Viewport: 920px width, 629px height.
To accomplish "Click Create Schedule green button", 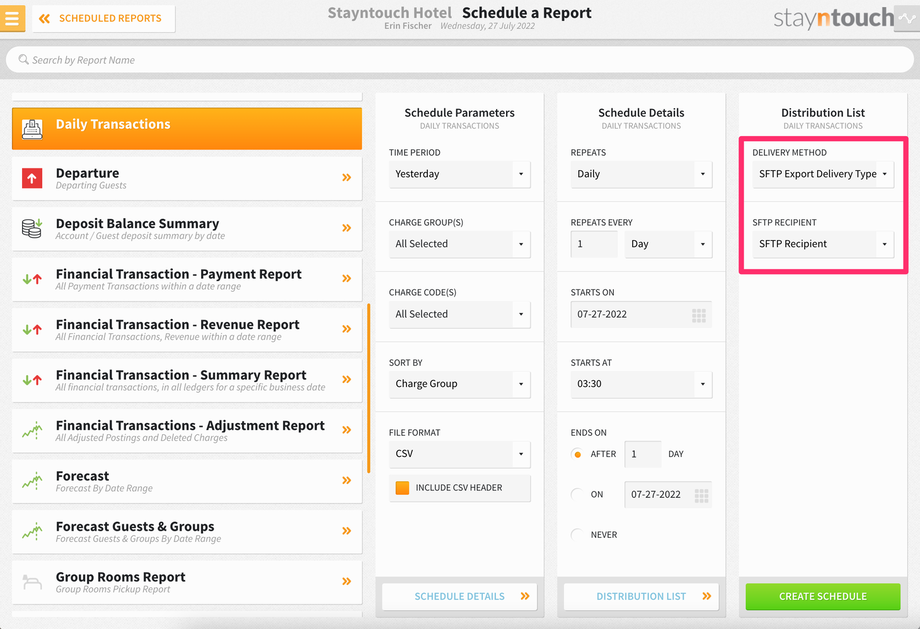I will click(823, 597).
